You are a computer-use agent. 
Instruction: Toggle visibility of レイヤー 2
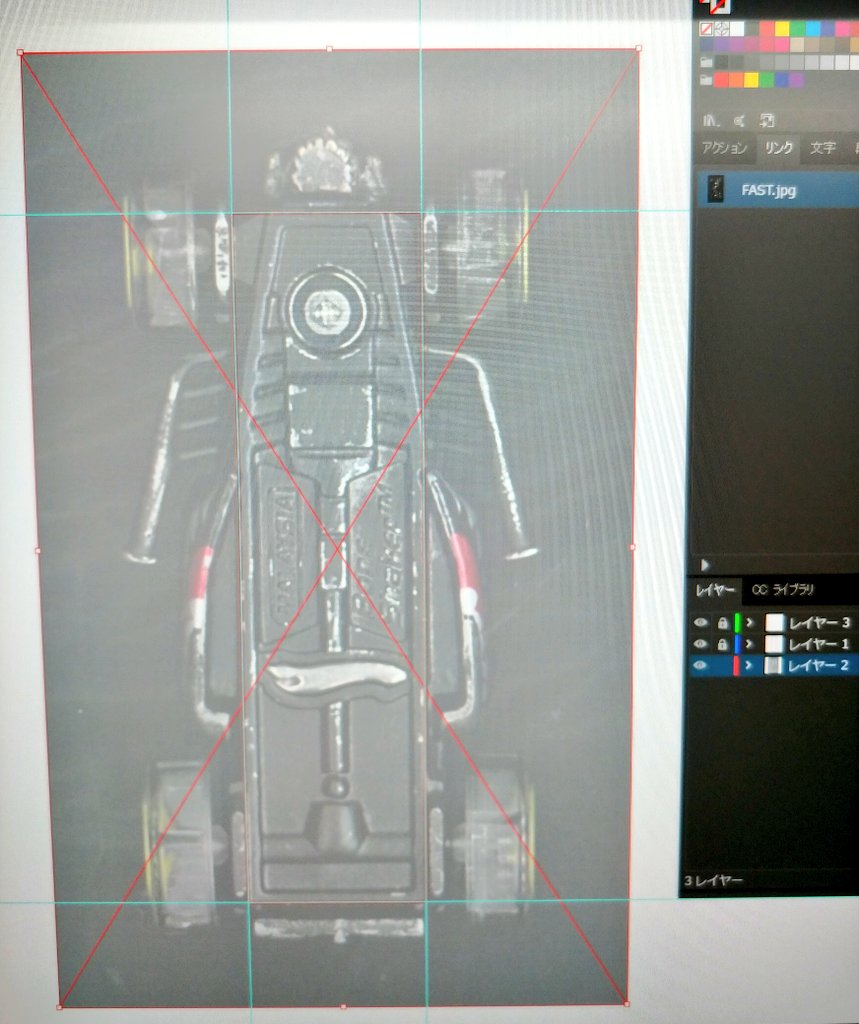(x=700, y=665)
